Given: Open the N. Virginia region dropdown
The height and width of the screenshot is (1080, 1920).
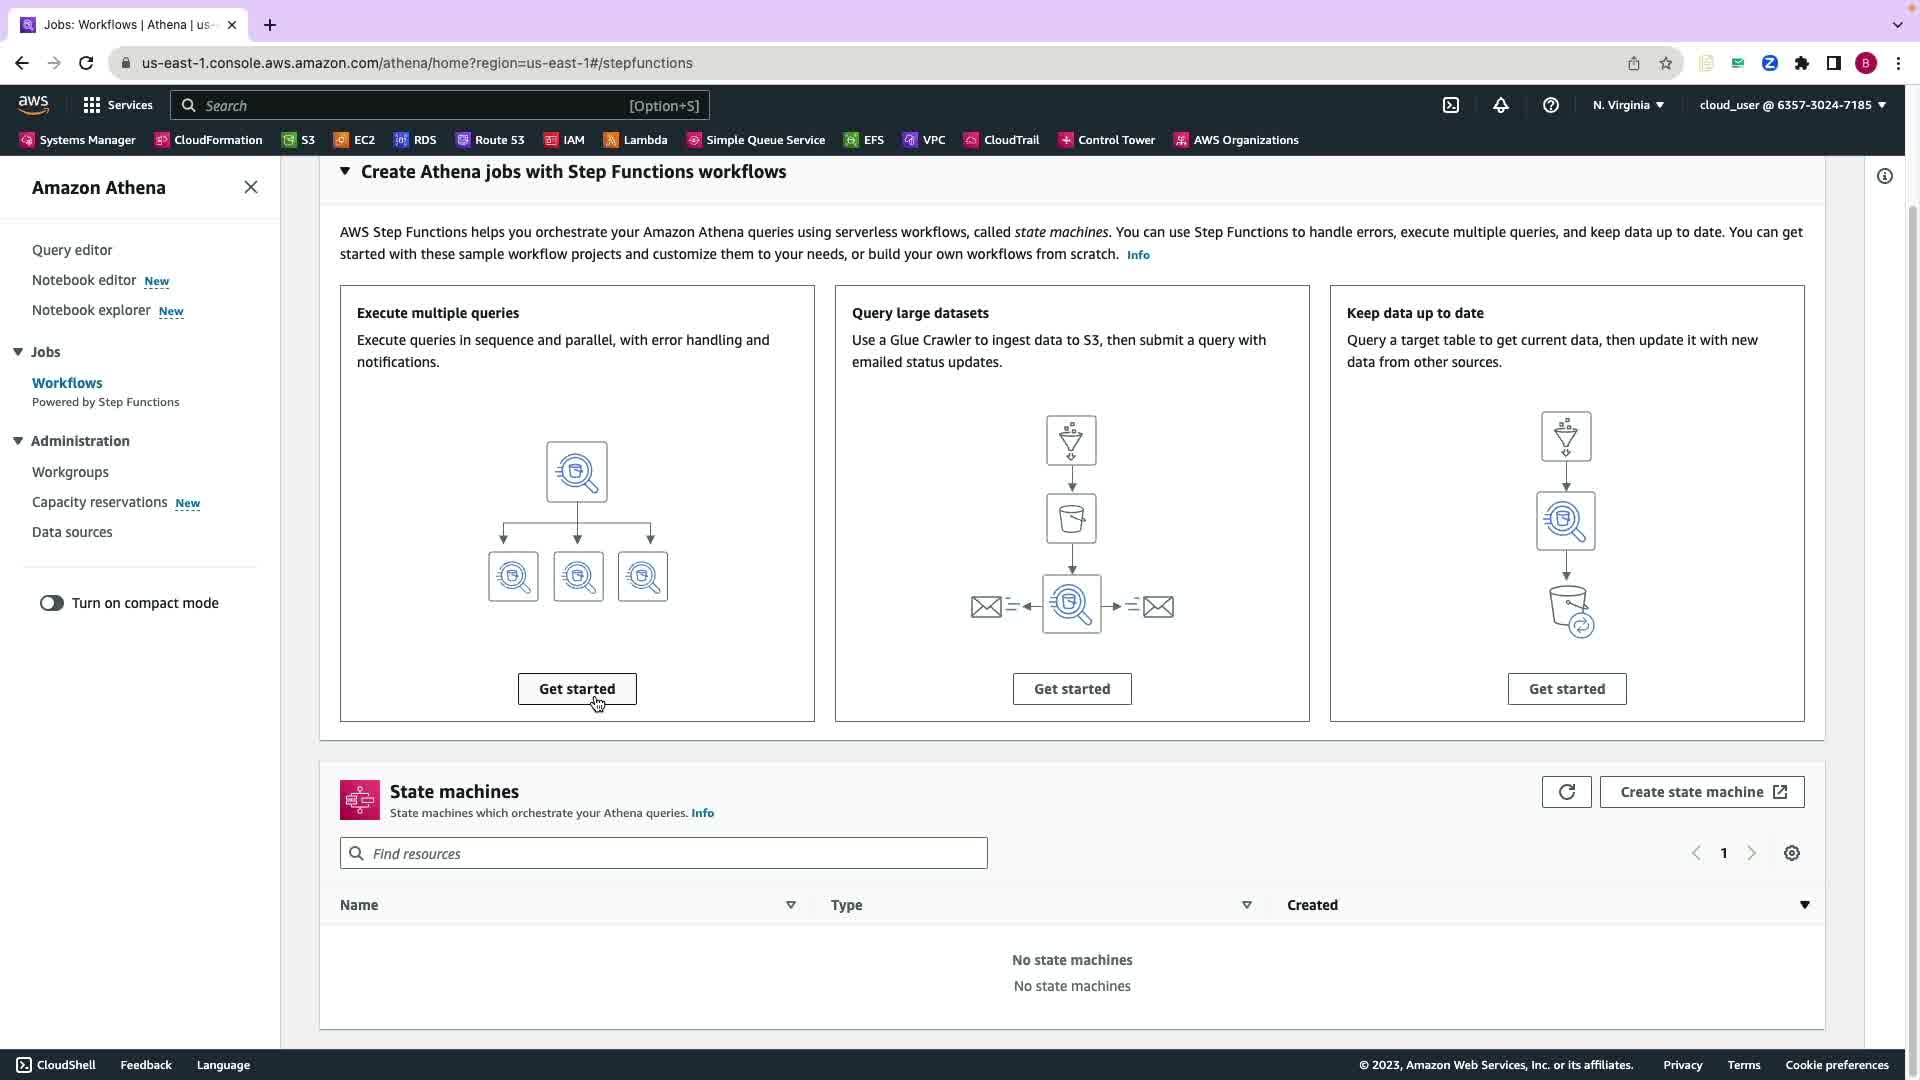Looking at the screenshot, I should pos(1628,105).
